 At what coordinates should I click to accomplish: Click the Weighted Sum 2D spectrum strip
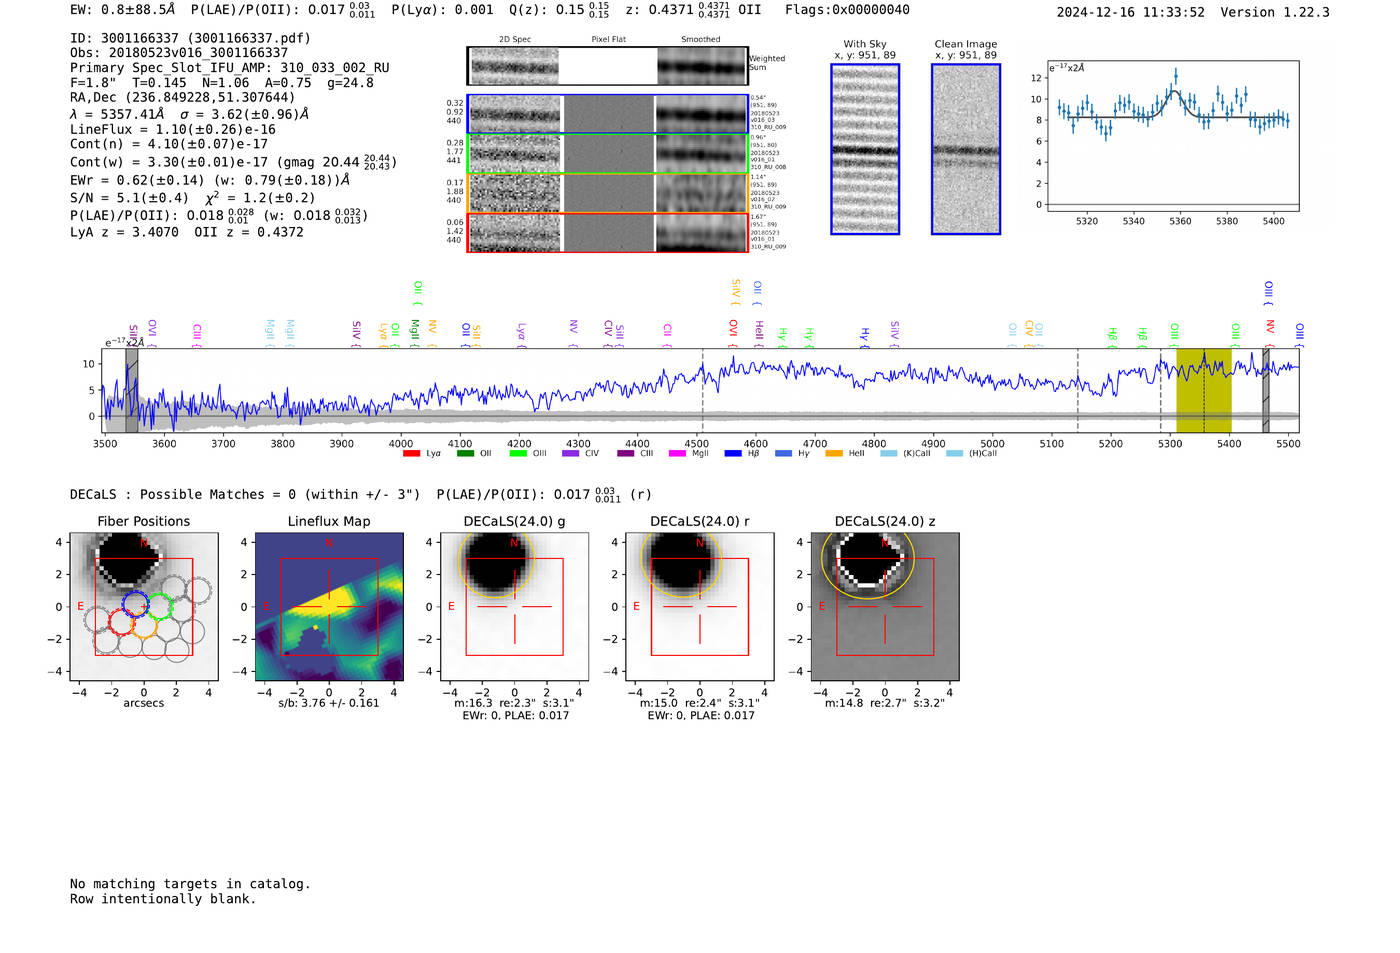point(608,66)
